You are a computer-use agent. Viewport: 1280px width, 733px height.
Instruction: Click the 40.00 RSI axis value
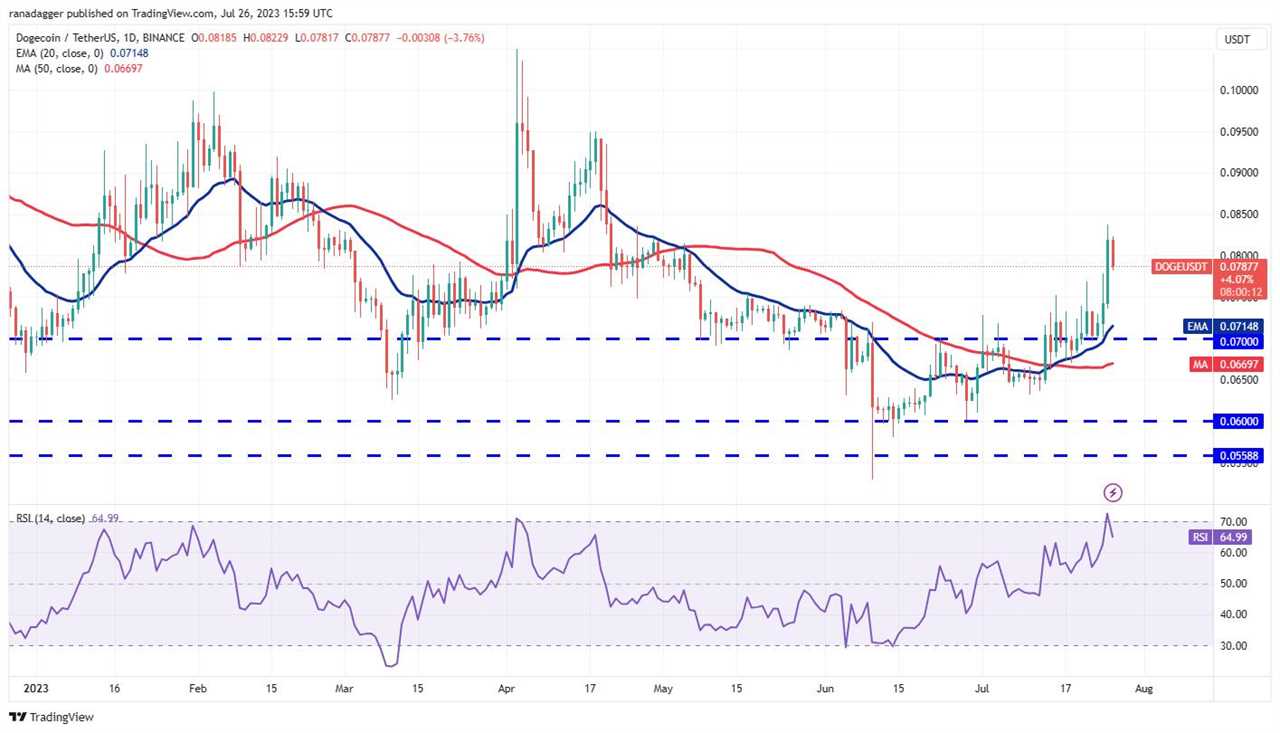pyautogui.click(x=1233, y=615)
